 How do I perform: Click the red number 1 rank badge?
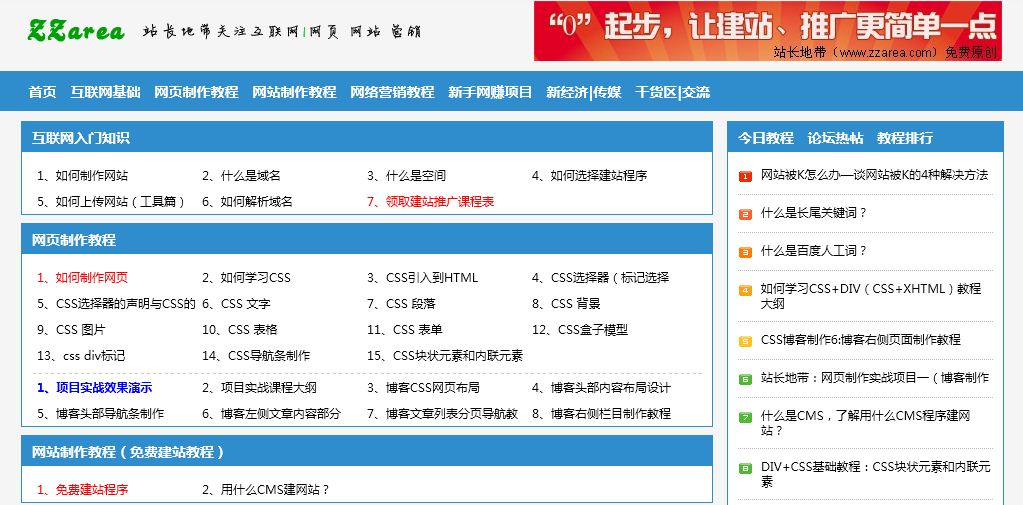point(745,176)
